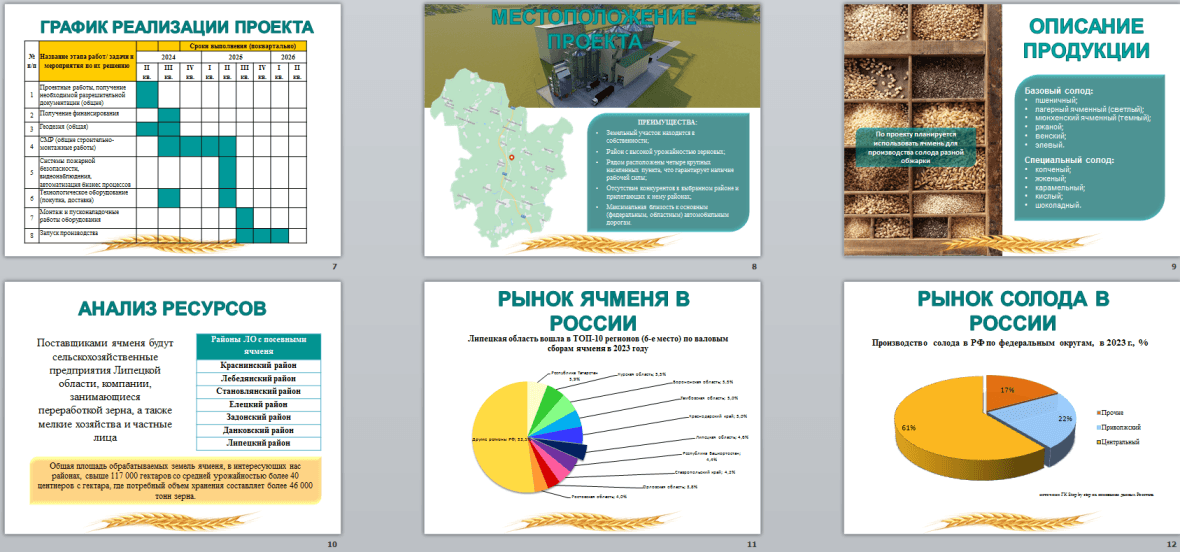Image resolution: width=1180 pixels, height=552 pixels.
Task: Click the 'Центральный' legend entry
Action: 1119,441
